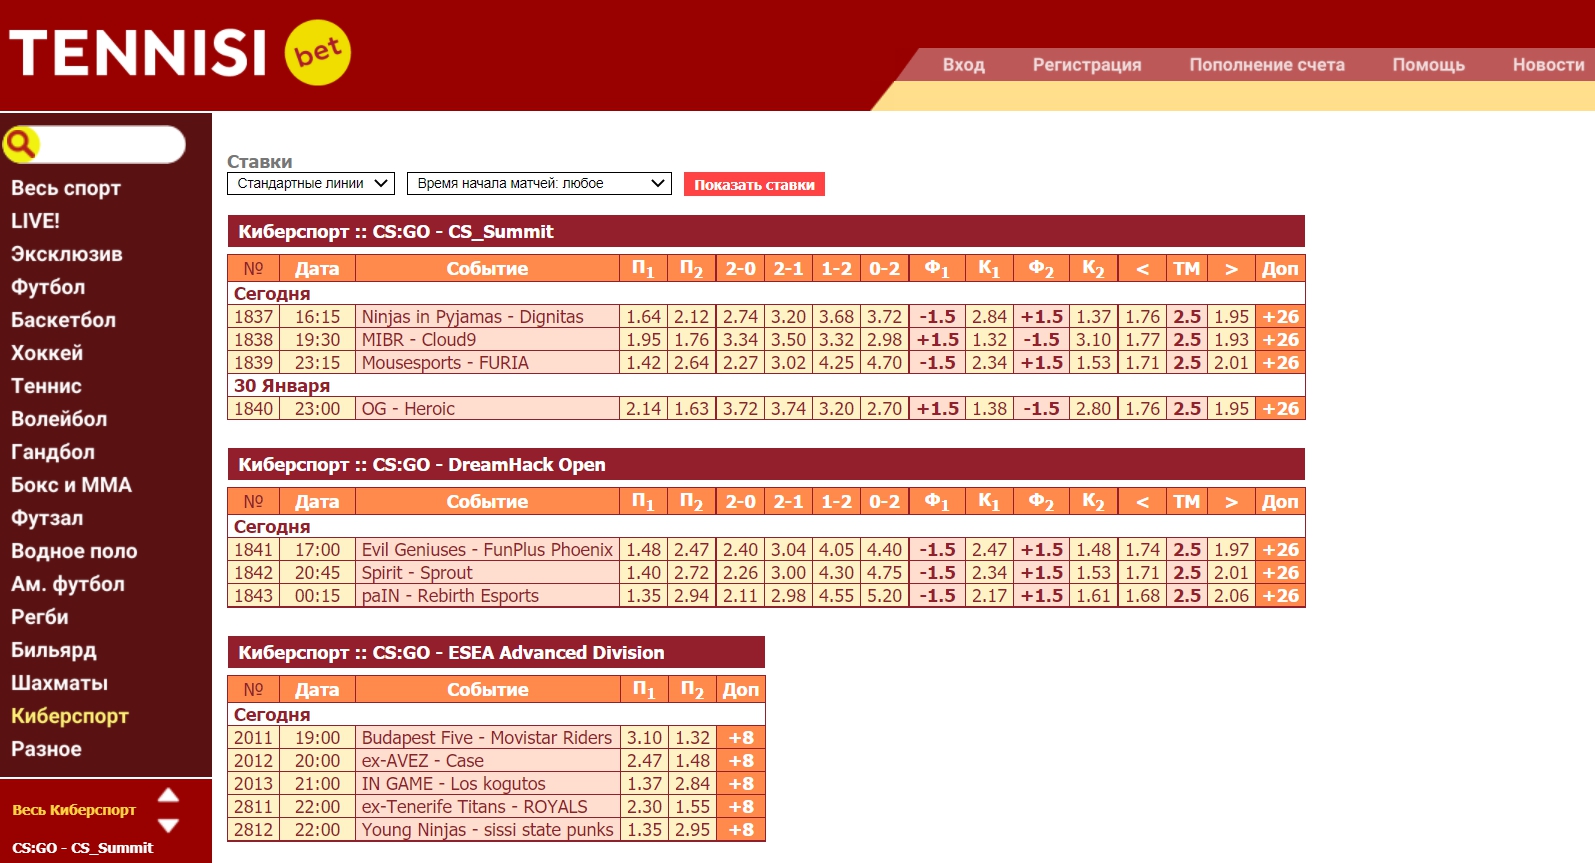This screenshot has height=863, width=1595.
Task: Click the П1 odds 1.64 for Ninjas in Pyjamas
Action: click(643, 317)
